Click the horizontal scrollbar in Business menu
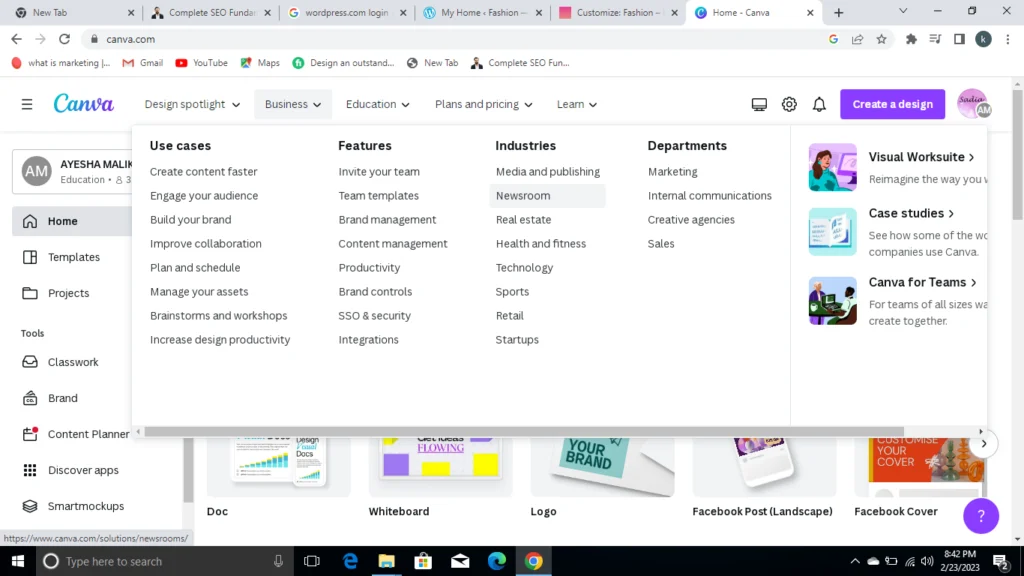This screenshot has height=576, width=1024. coord(524,432)
